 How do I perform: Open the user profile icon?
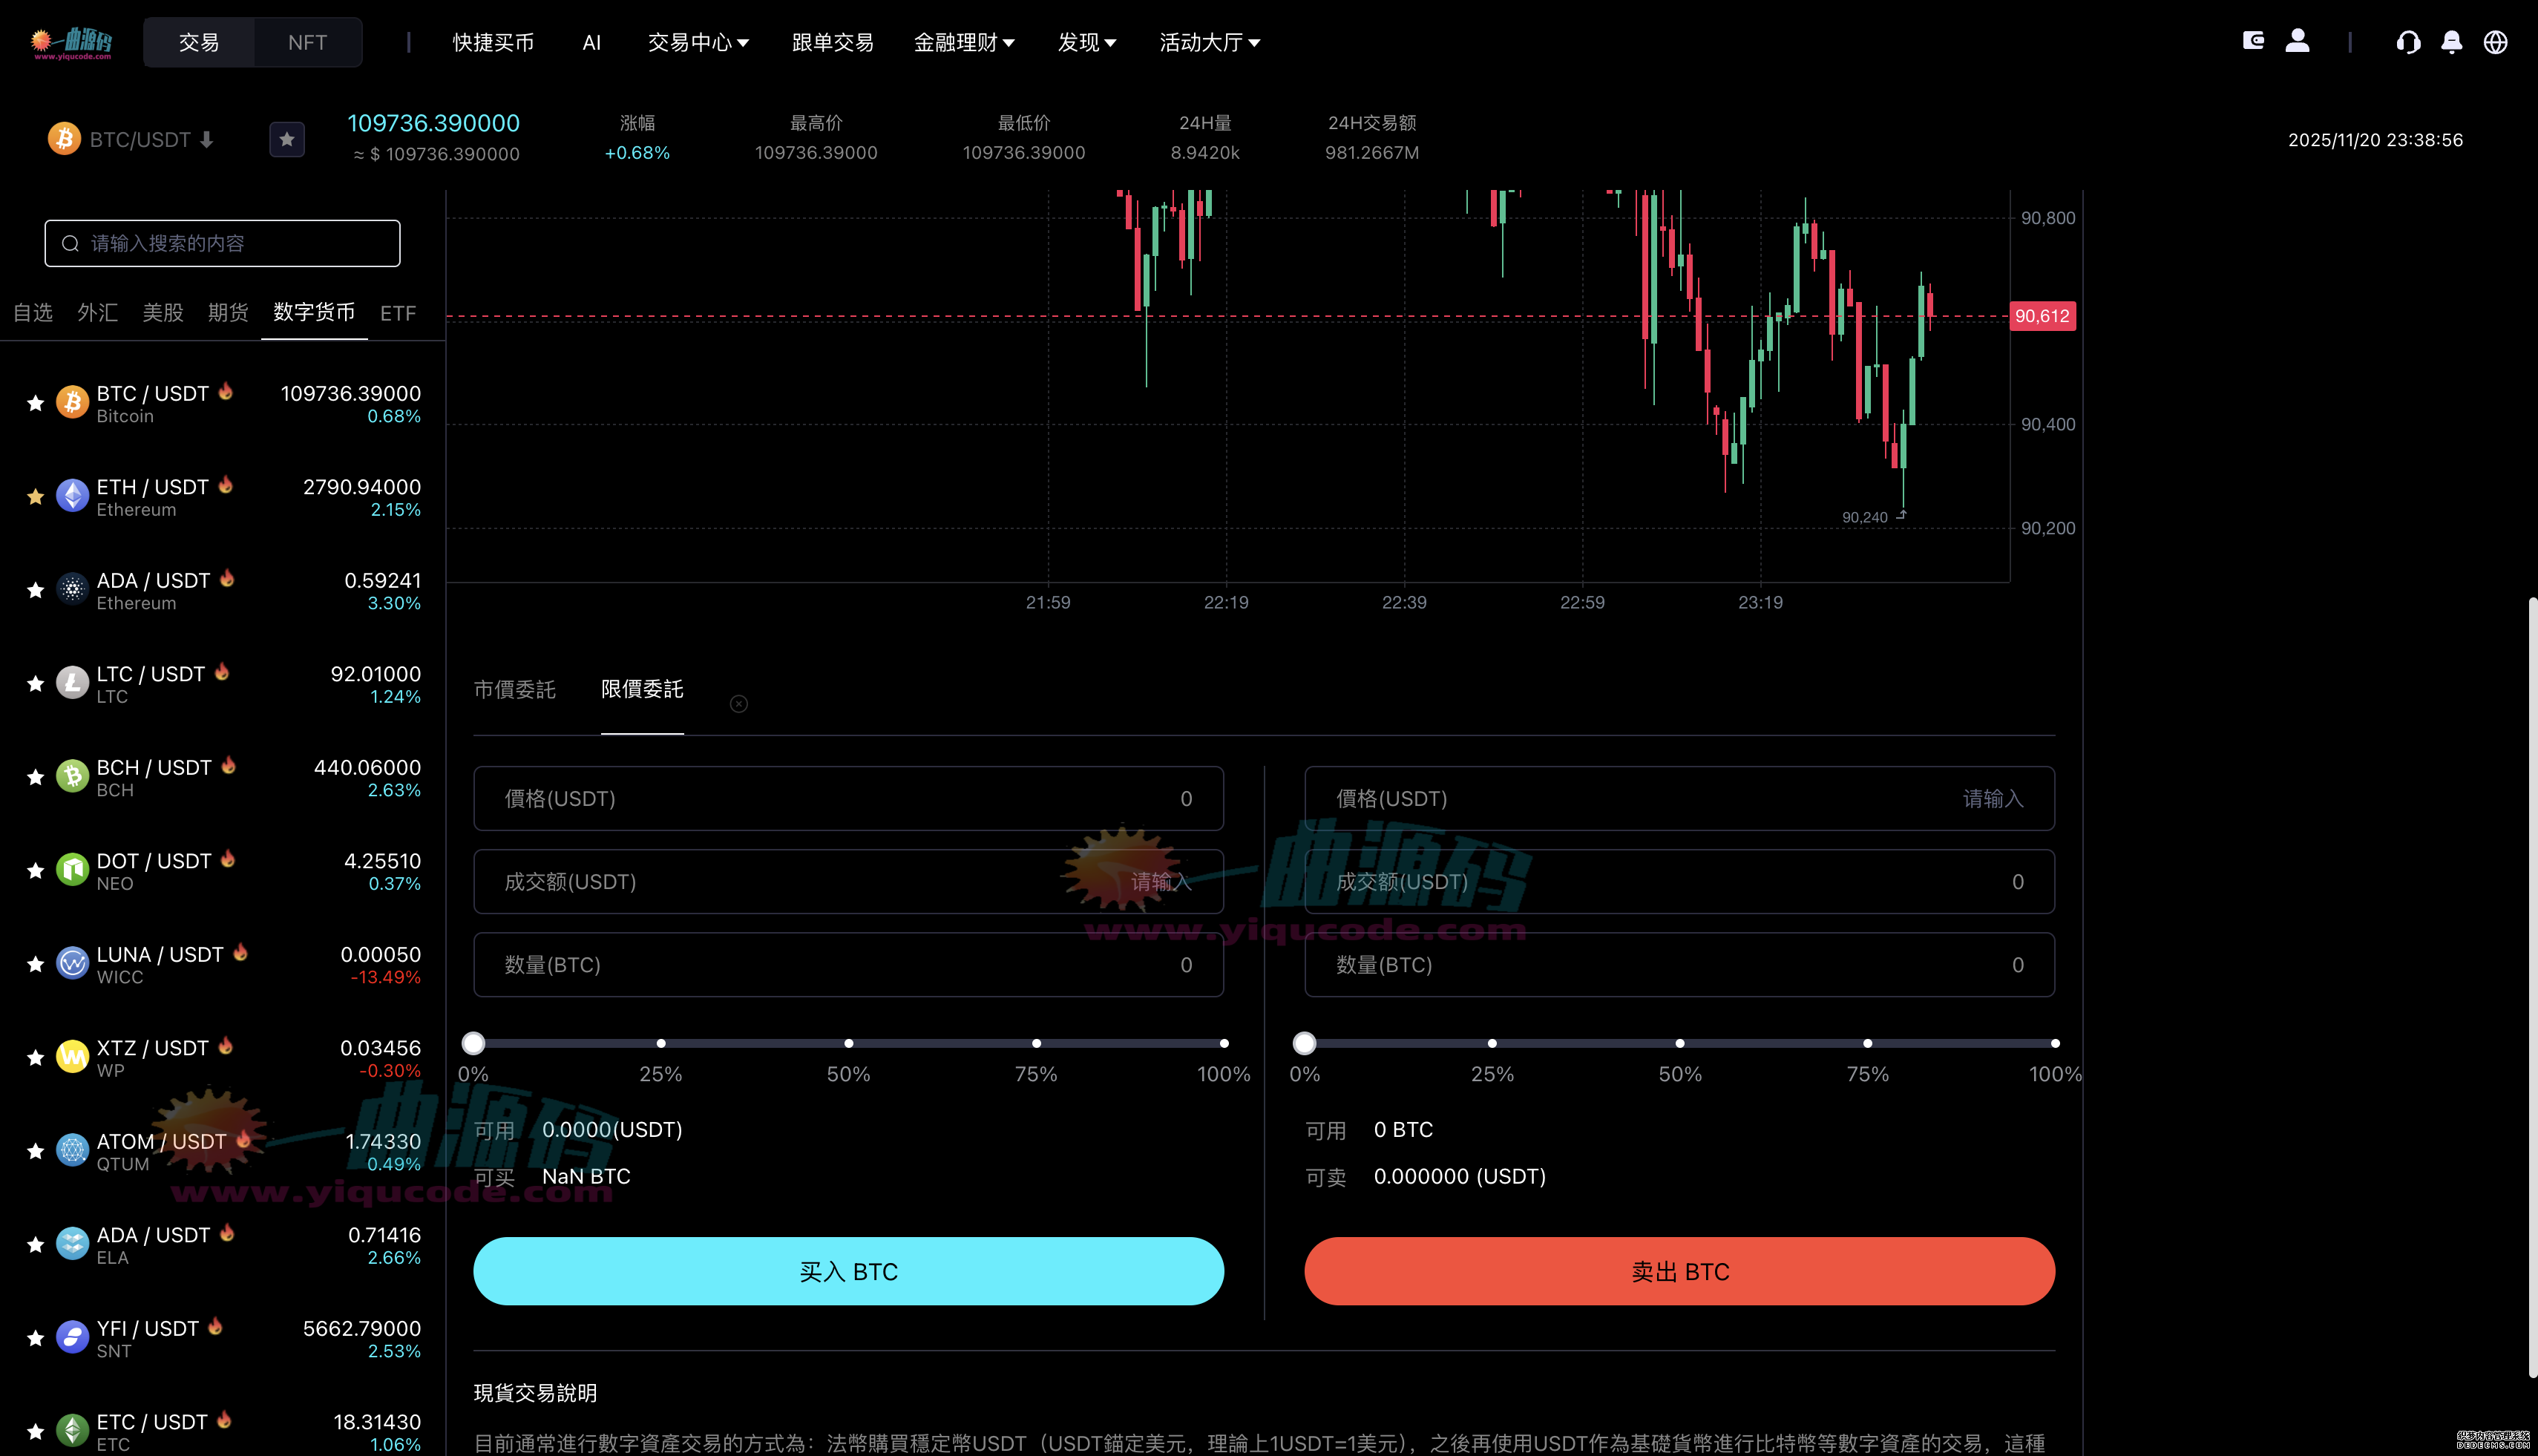click(x=2298, y=42)
